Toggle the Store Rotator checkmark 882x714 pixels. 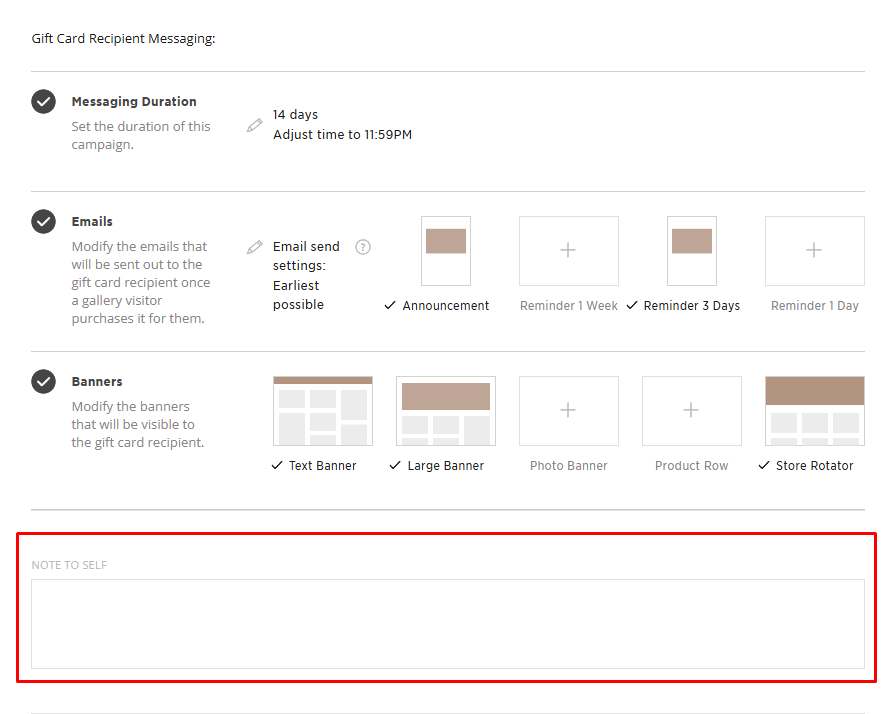[764, 466]
